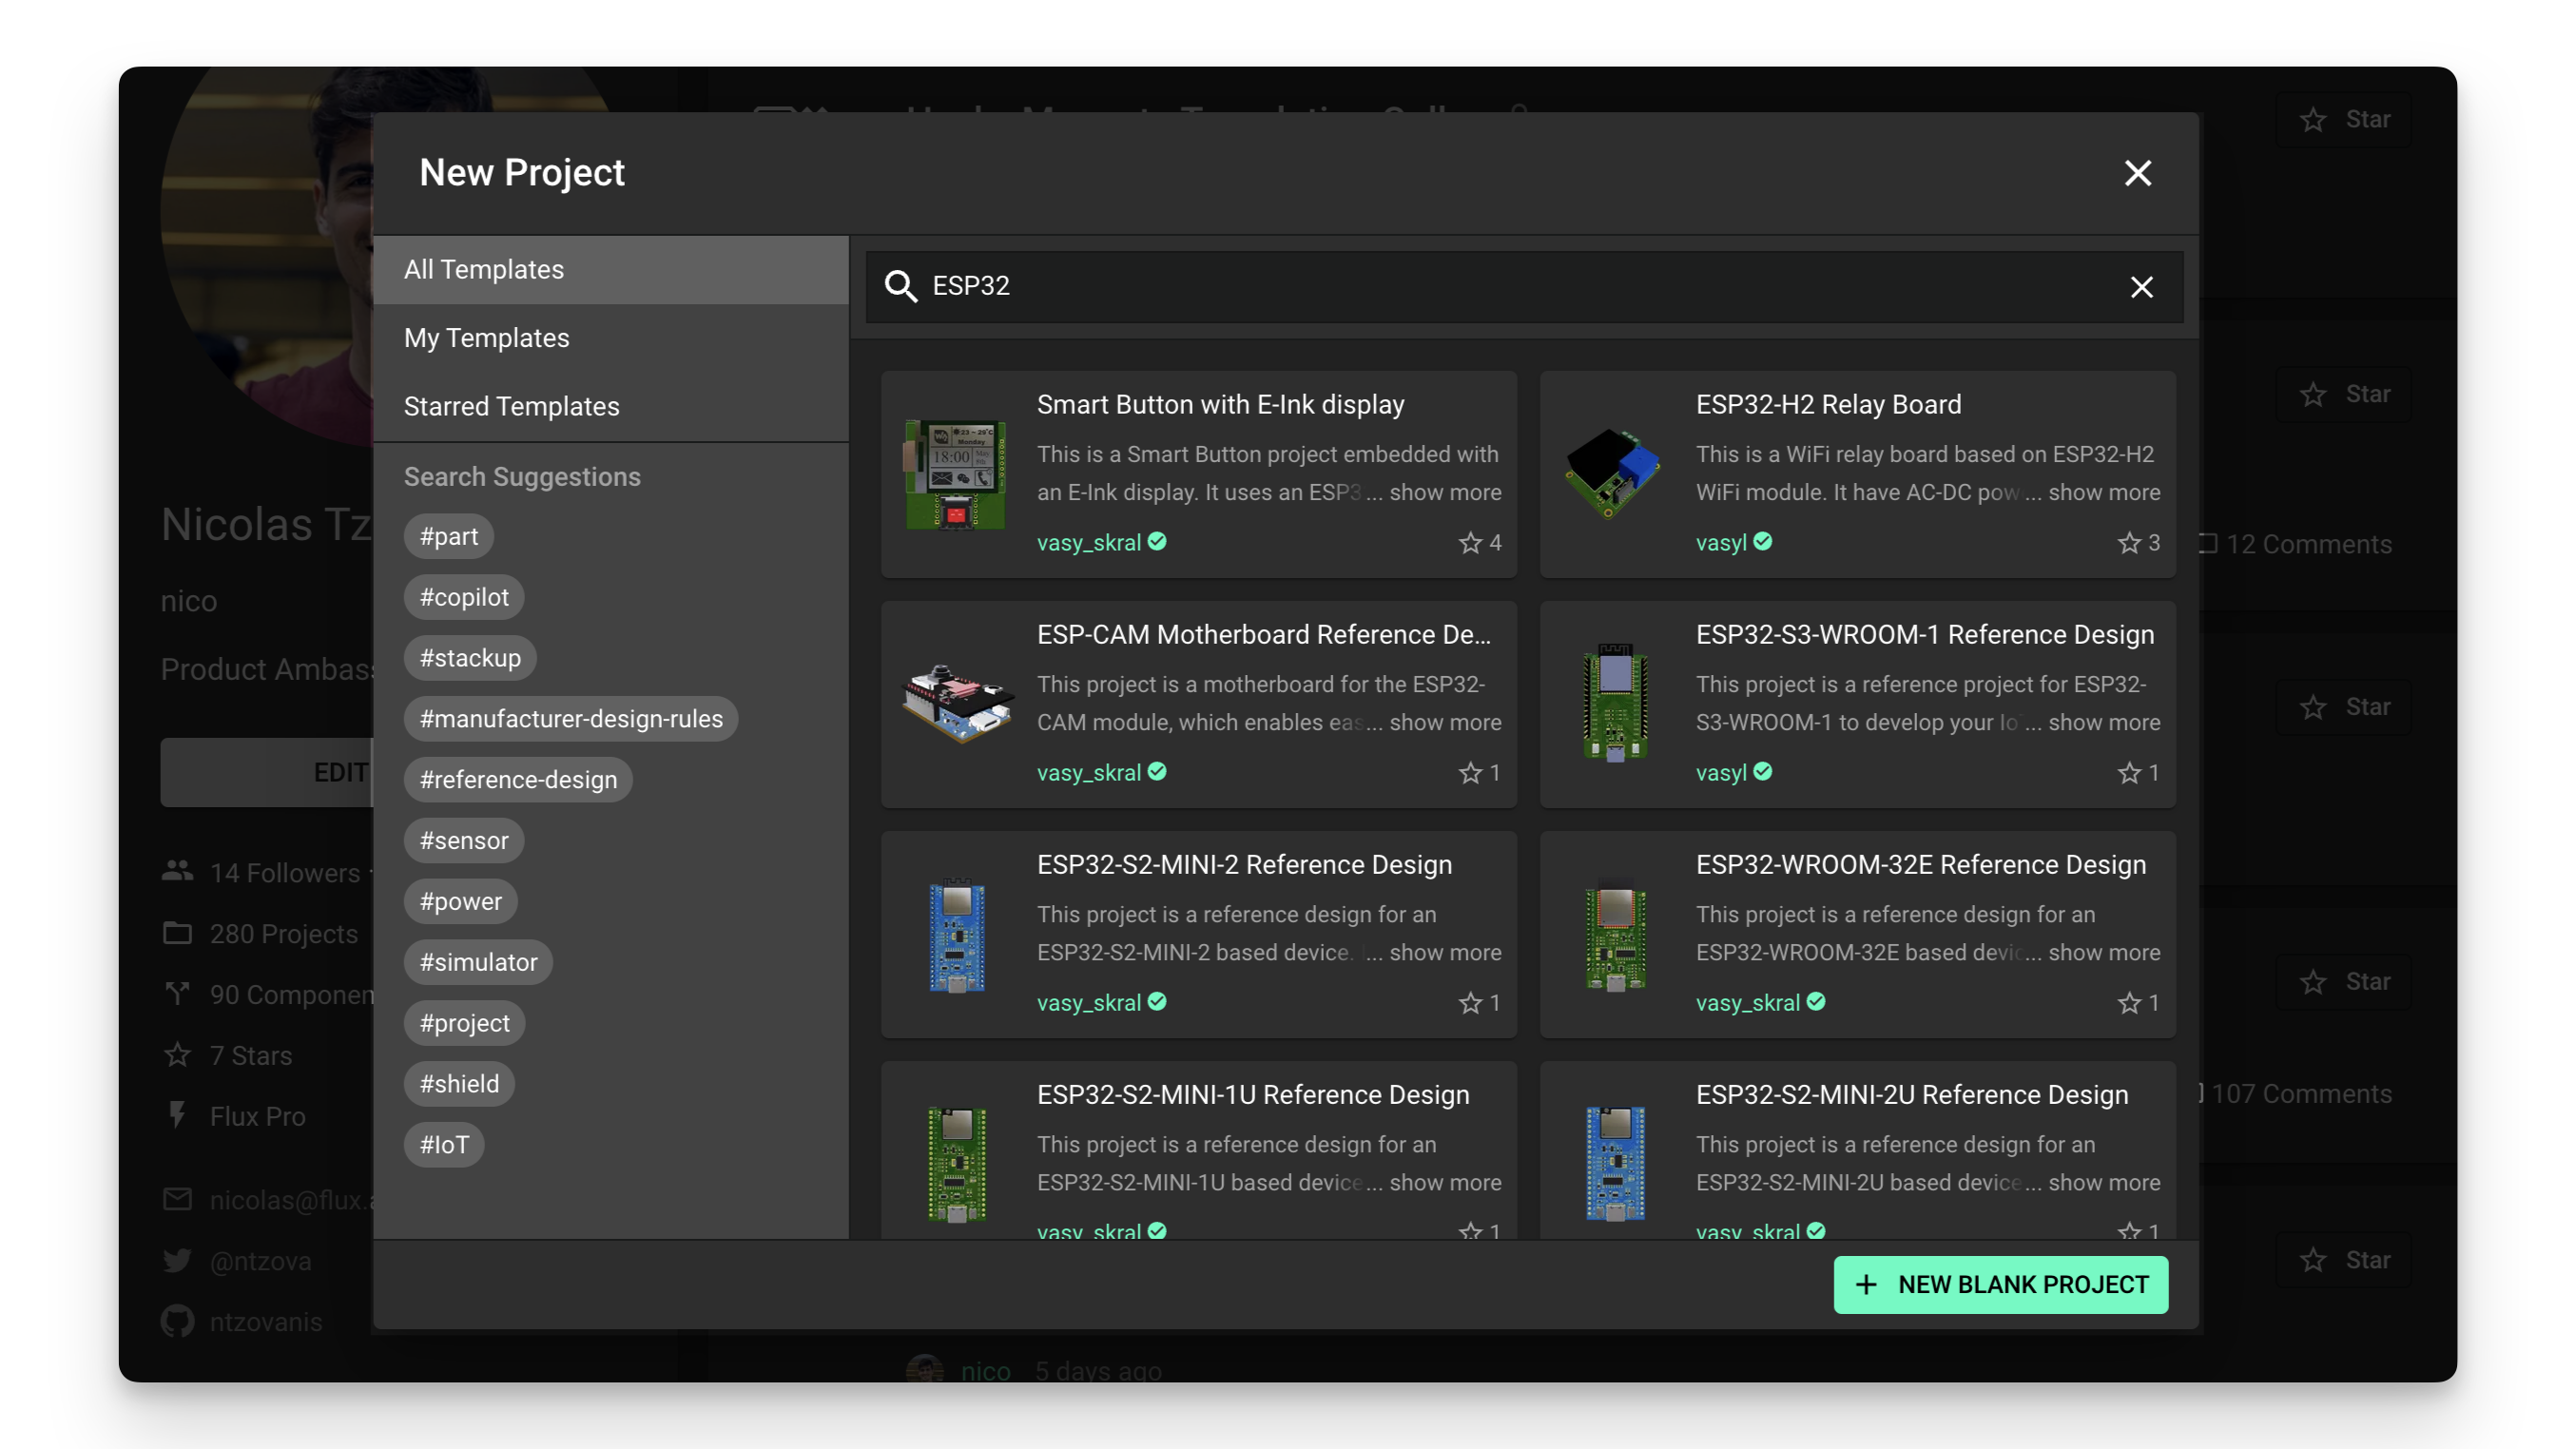This screenshot has height=1449, width=2576.
Task: Open ESP32-S2-MINI-2U board thumbnail
Action: [1615, 1164]
